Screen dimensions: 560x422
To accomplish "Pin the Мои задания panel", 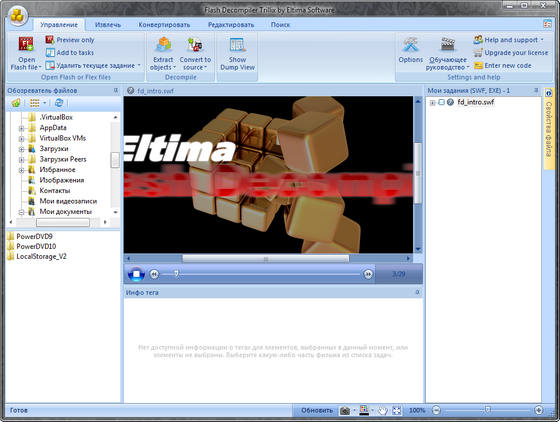I will point(536,91).
